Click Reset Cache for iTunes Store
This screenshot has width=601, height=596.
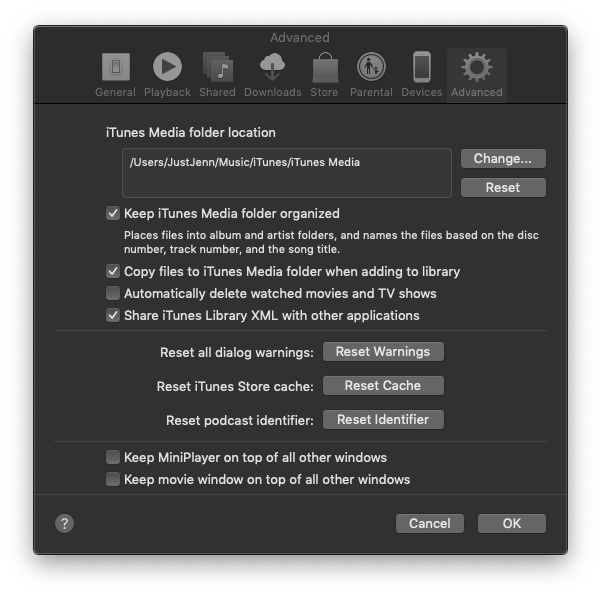tap(383, 385)
